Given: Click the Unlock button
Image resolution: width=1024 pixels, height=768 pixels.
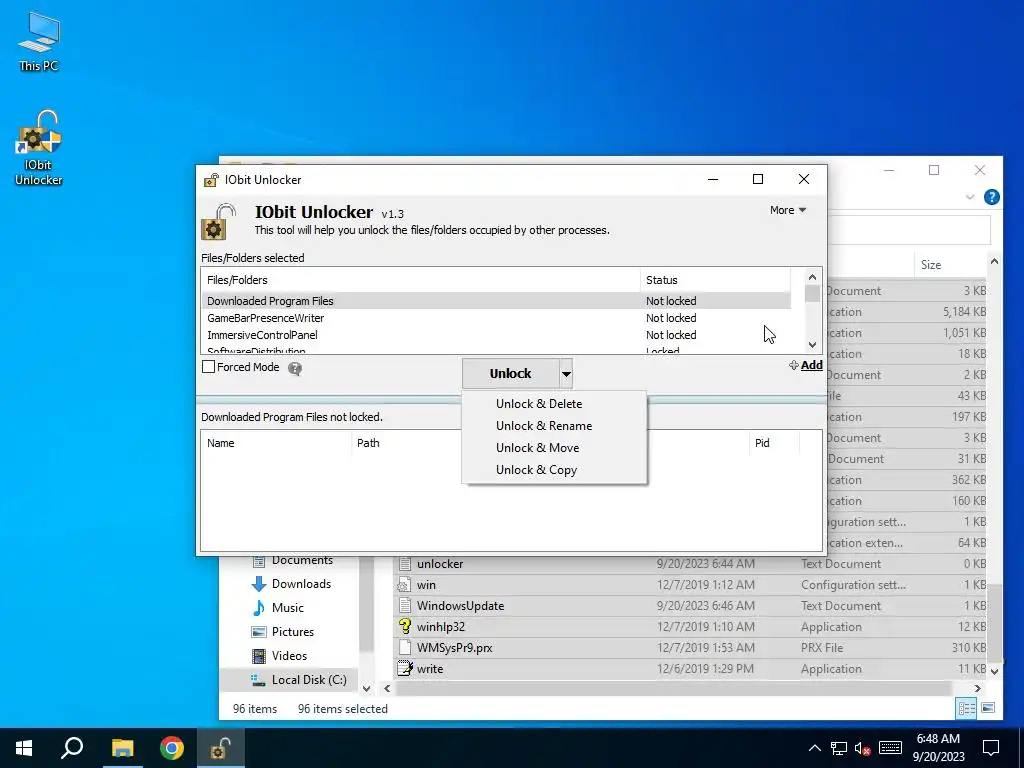Looking at the screenshot, I should pyautogui.click(x=511, y=374).
